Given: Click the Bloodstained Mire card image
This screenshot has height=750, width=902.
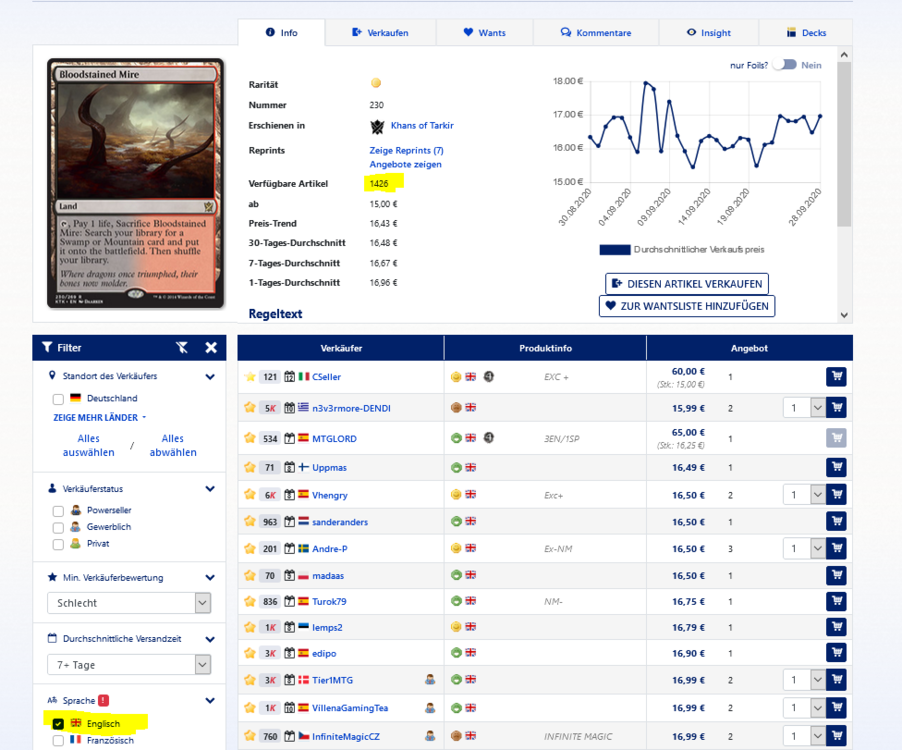Looking at the screenshot, I should click(135, 184).
